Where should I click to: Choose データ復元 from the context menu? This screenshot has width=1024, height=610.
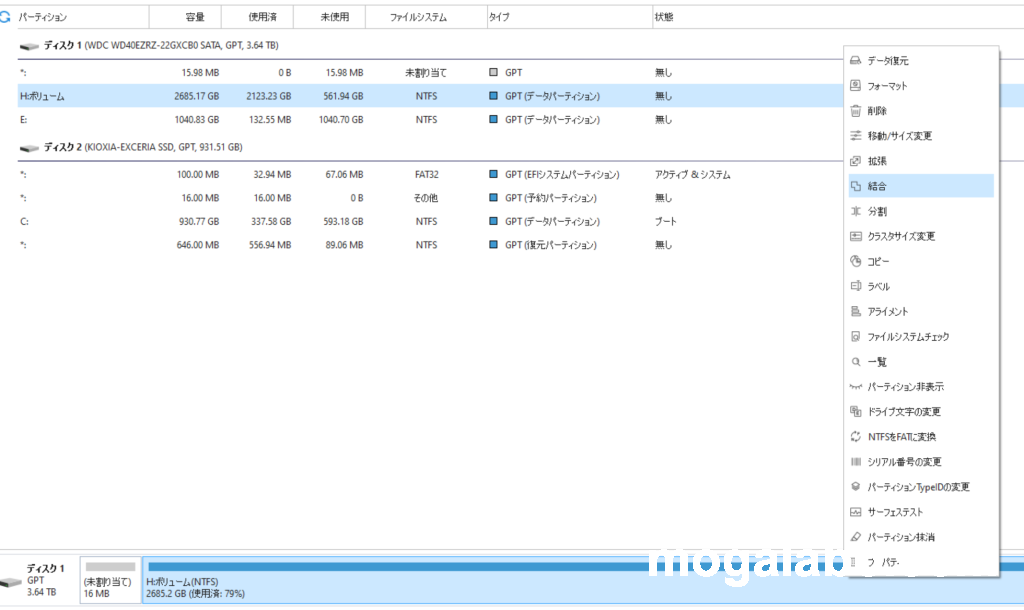tap(888, 61)
